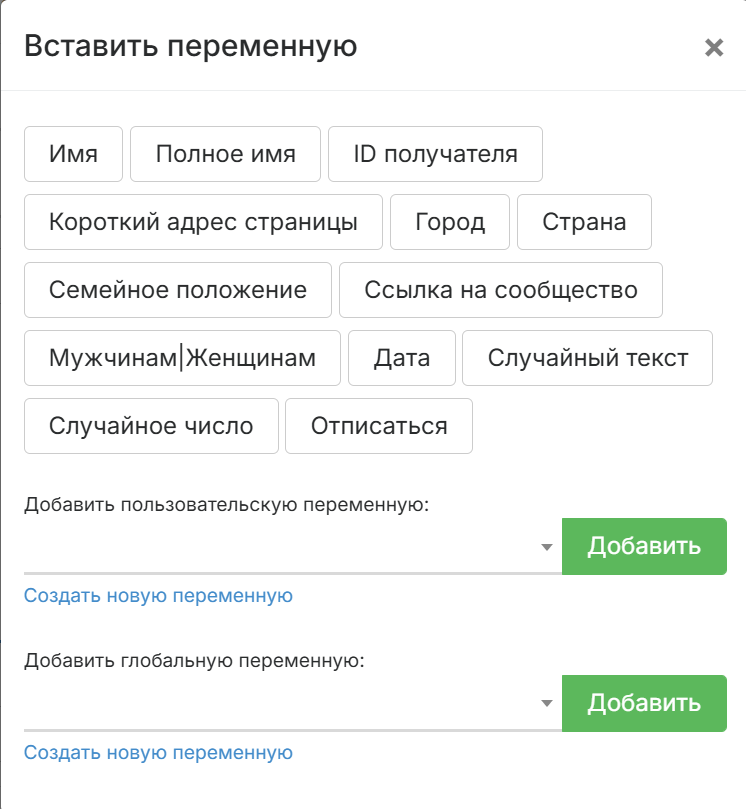Insert the Полное имя variable
Screen dimensions: 746x809
(x=226, y=154)
